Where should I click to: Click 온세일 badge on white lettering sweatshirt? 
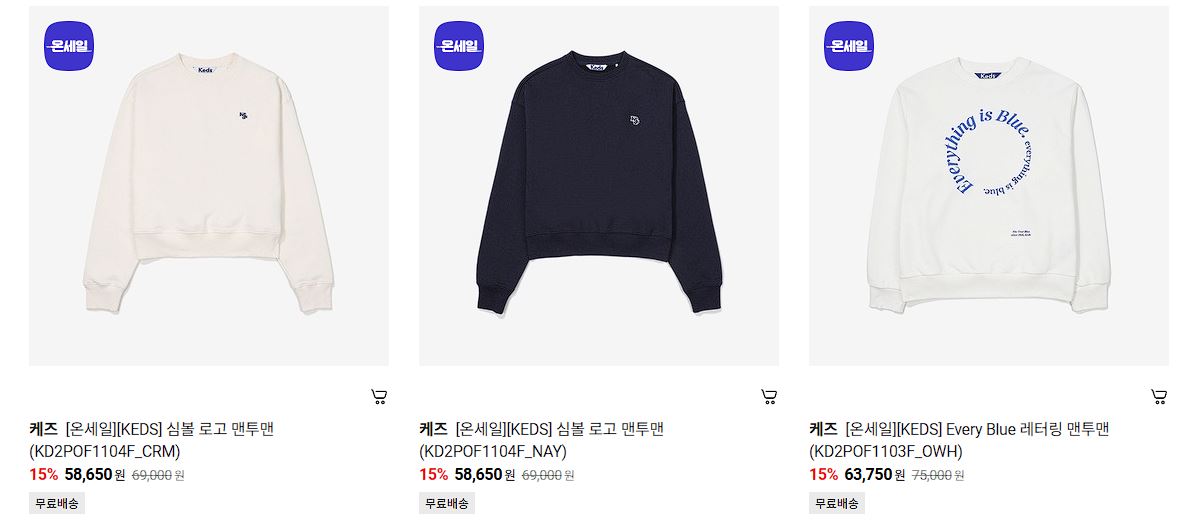coord(849,46)
